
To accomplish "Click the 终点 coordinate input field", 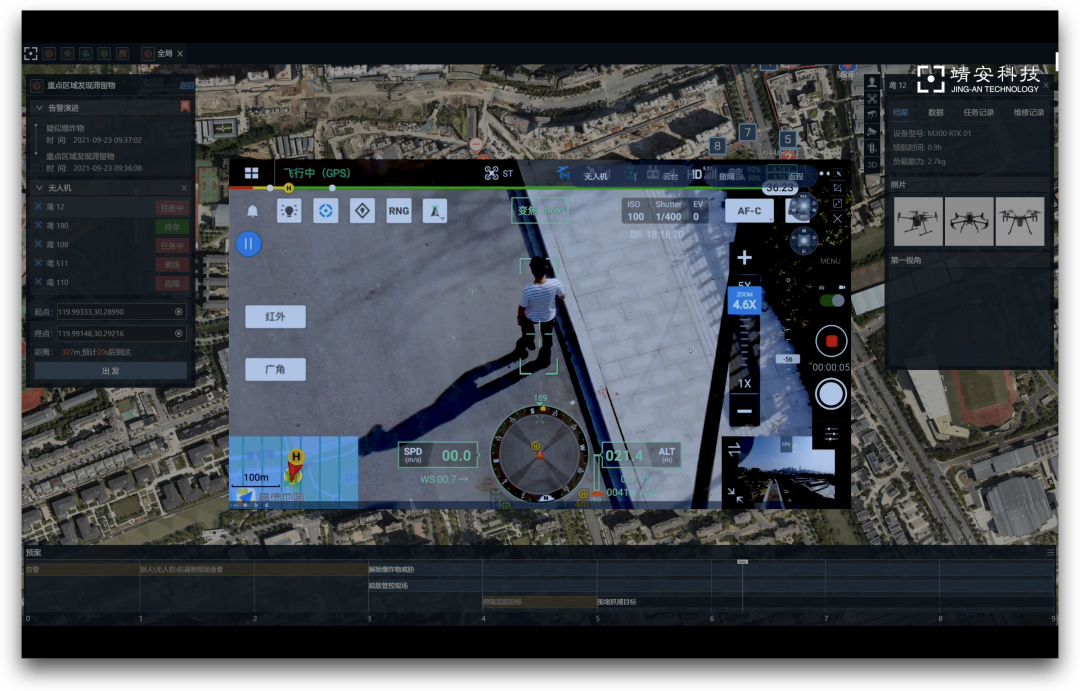I will pos(121,333).
